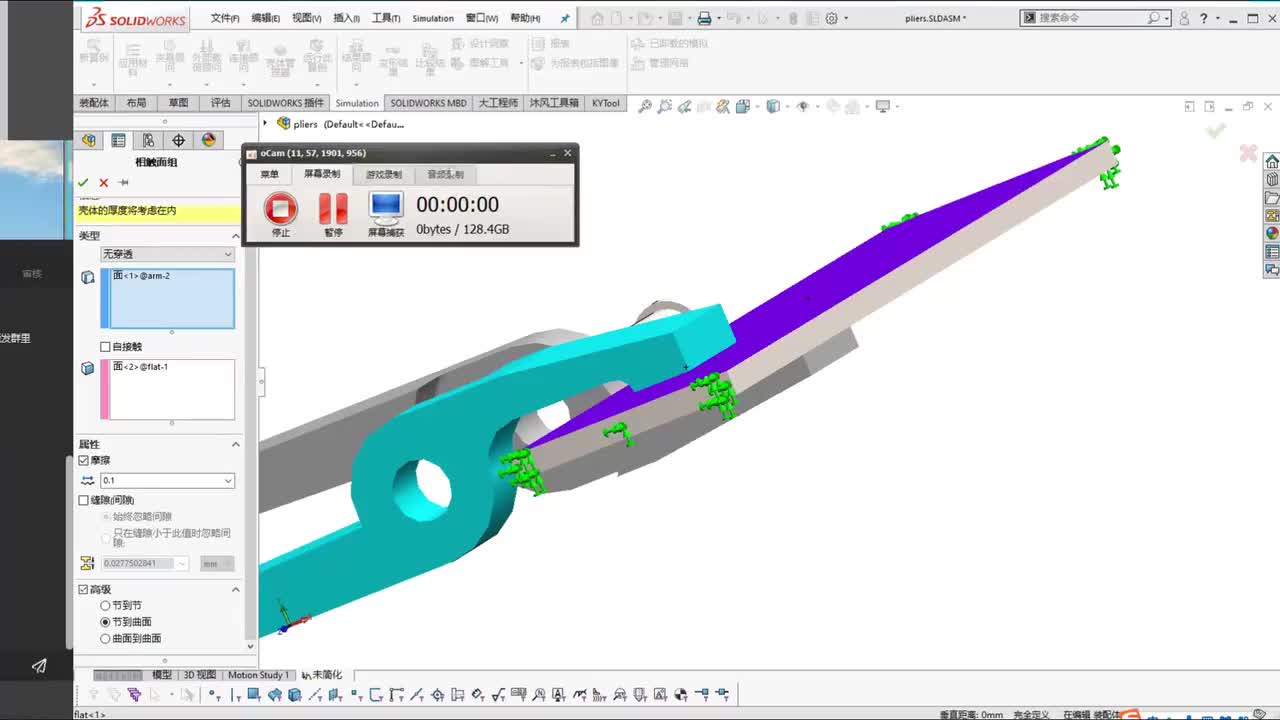The width and height of the screenshot is (1280, 720).
Task: Click the 未简化 simulation study tab
Action: tap(323, 675)
